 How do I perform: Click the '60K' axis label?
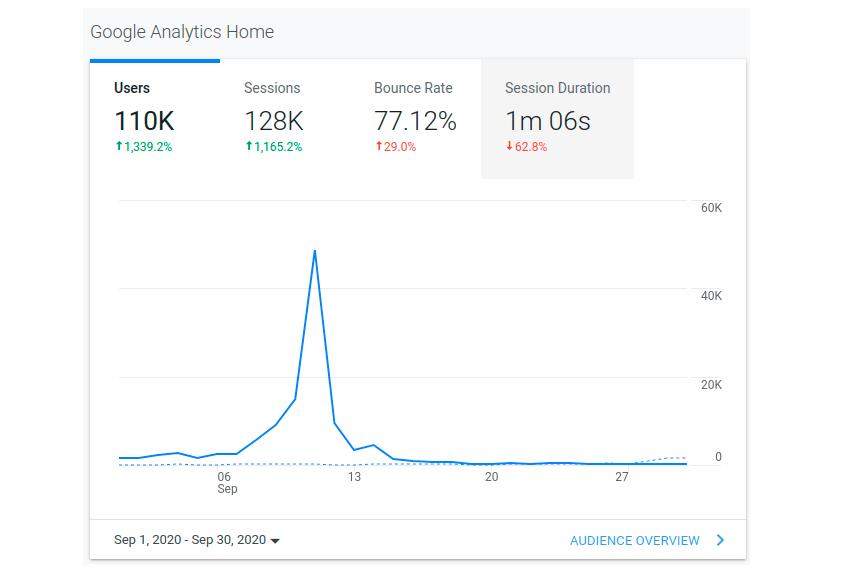coord(711,208)
